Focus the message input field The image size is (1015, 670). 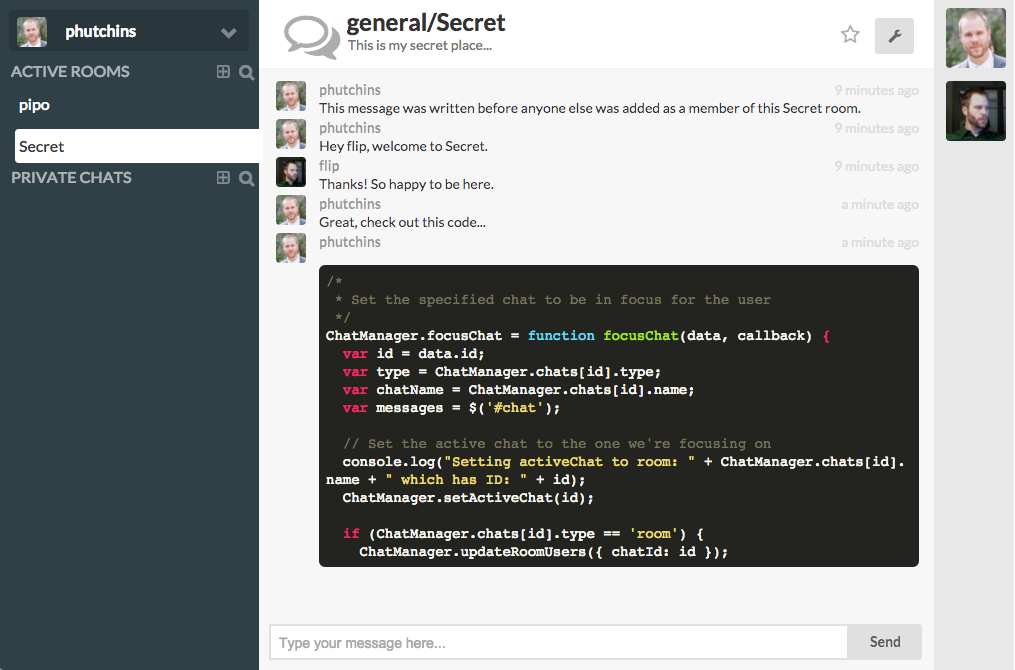(x=558, y=642)
